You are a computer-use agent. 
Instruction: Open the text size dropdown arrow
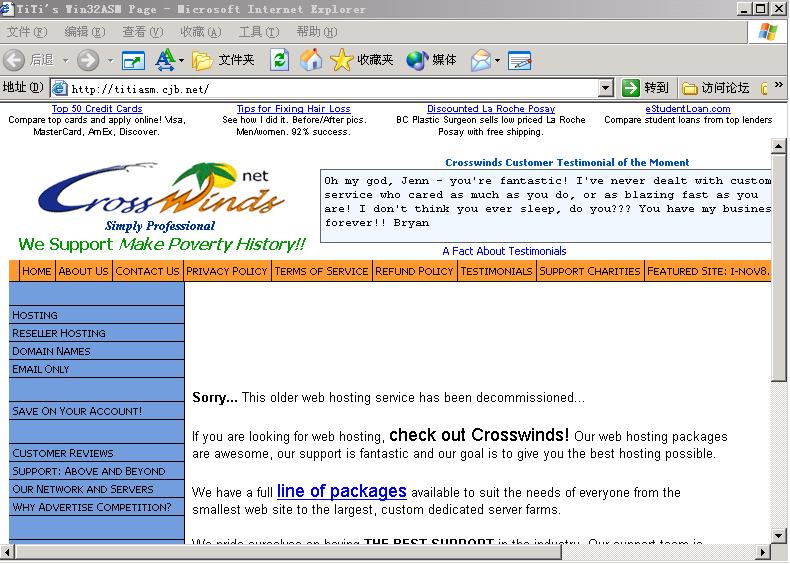point(181,61)
